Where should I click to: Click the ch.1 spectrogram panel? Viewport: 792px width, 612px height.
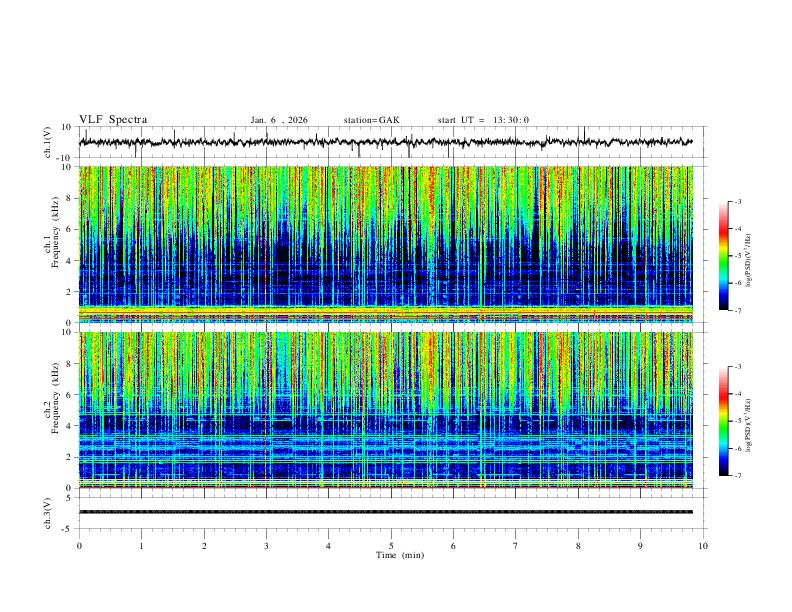[x=386, y=244]
